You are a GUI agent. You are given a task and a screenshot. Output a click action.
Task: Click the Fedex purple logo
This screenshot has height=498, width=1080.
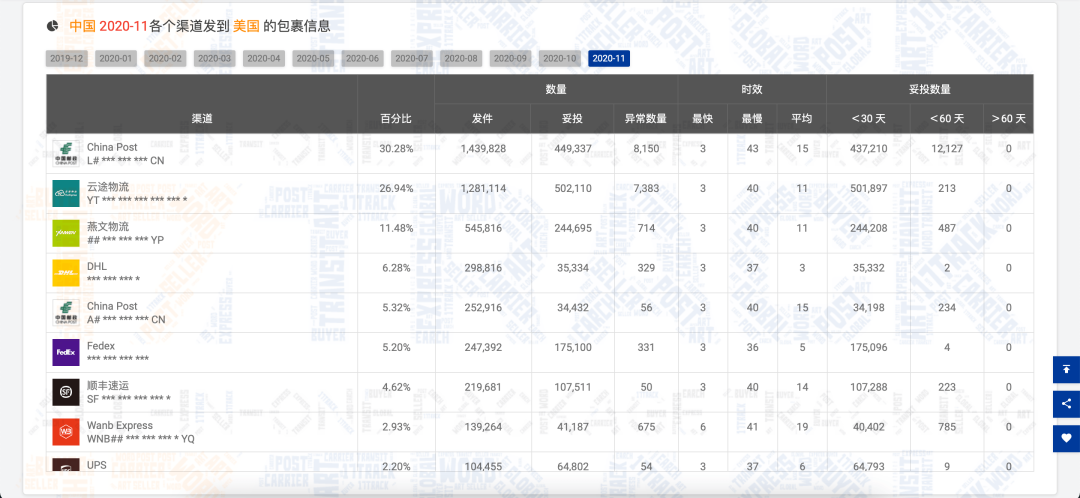[x=66, y=353]
